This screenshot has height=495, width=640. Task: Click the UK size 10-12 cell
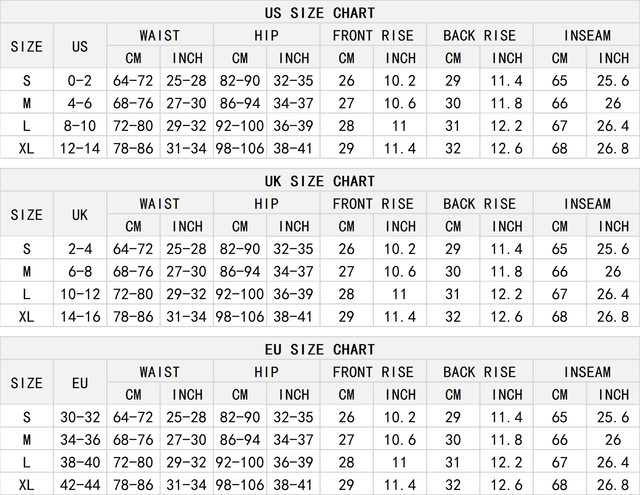80,294
